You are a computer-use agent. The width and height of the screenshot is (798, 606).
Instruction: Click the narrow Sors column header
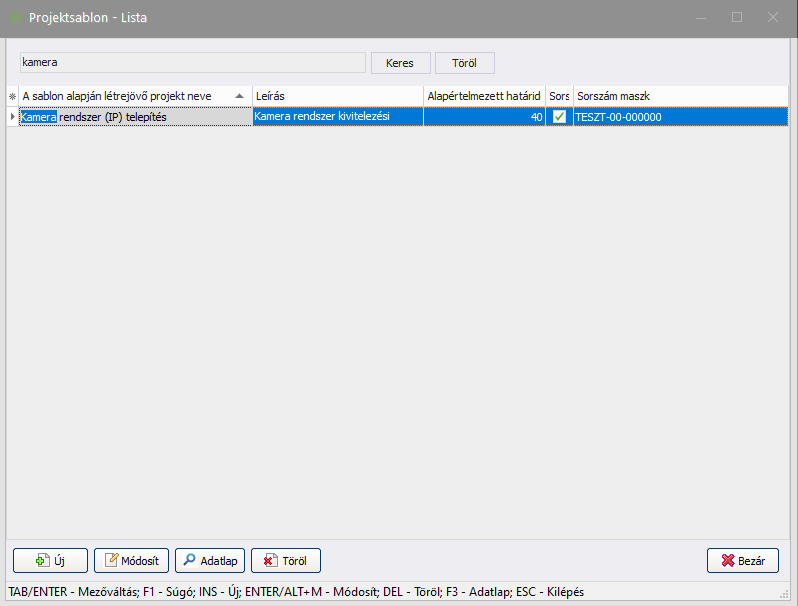(559, 96)
